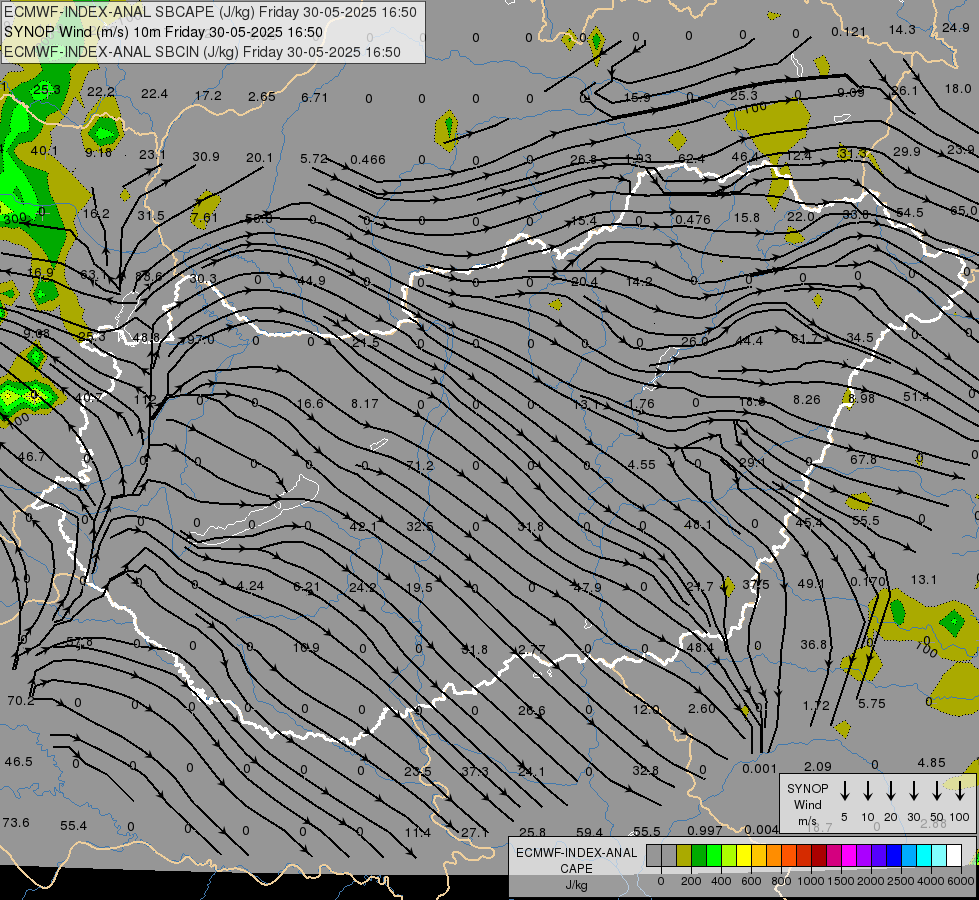
Task: Choose the white CAPE legend swatch
Action: point(953,856)
